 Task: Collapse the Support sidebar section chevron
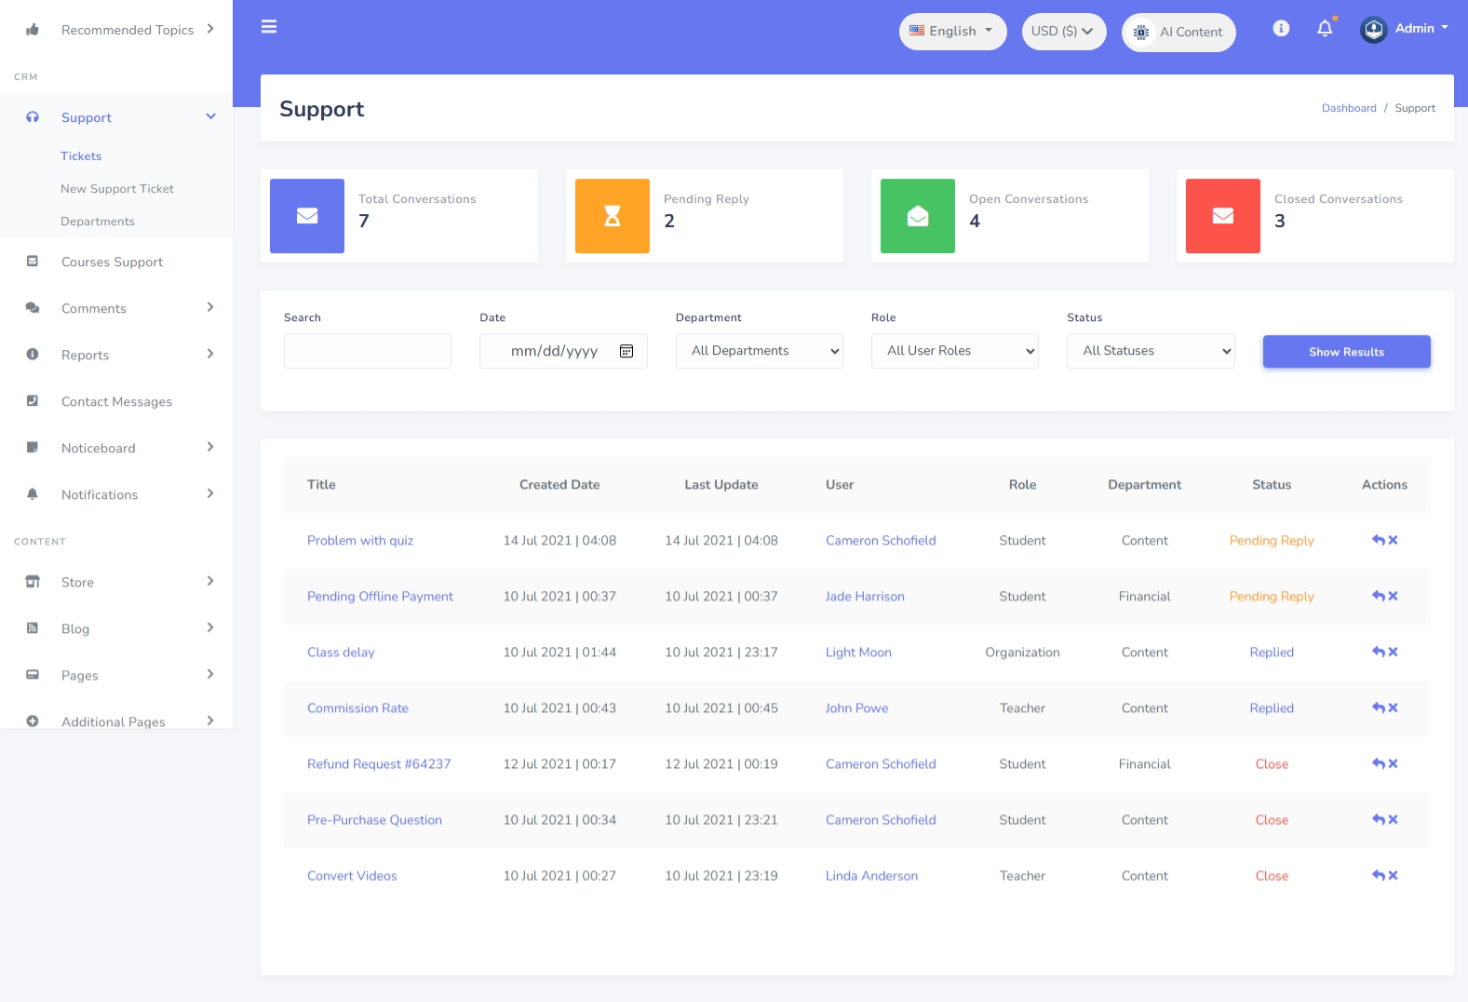(211, 116)
